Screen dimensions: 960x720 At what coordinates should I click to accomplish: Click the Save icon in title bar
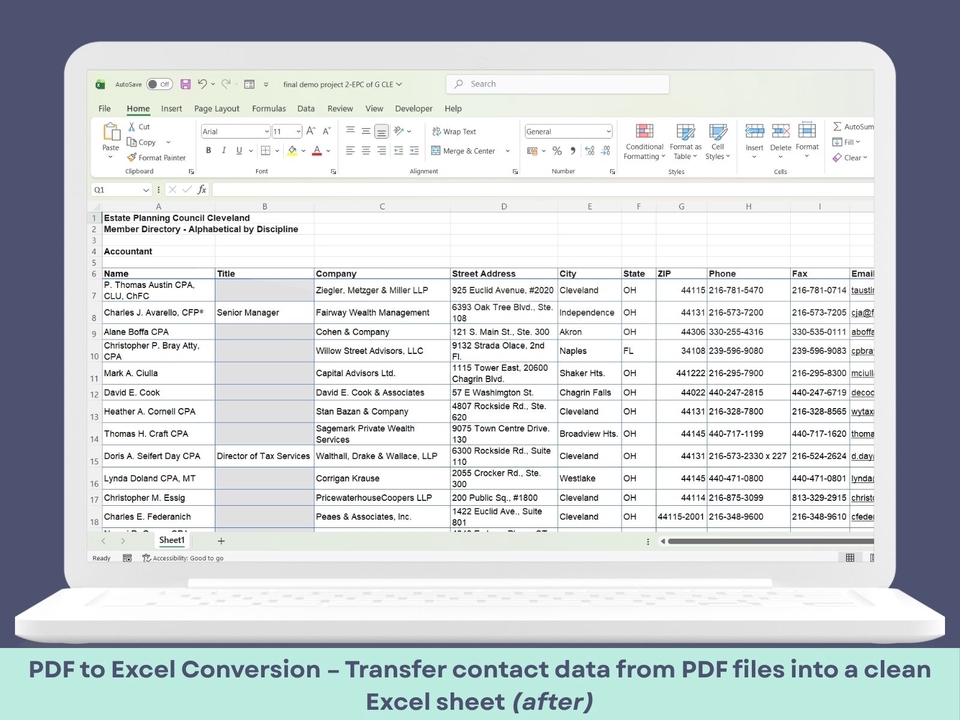tap(185, 85)
